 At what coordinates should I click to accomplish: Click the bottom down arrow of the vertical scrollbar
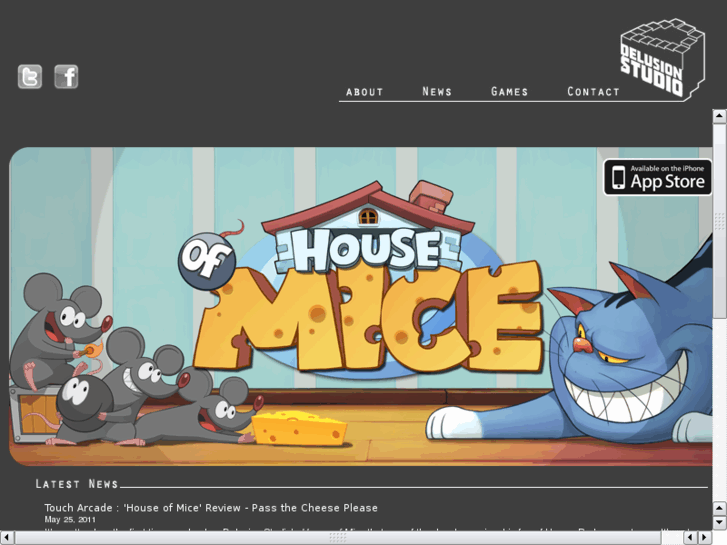pos(720,523)
